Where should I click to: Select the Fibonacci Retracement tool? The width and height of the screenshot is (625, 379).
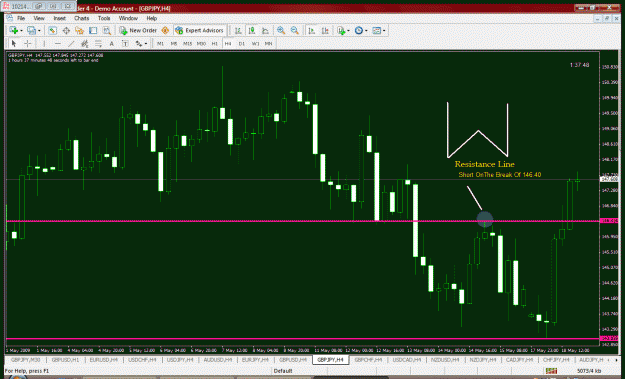98,43
